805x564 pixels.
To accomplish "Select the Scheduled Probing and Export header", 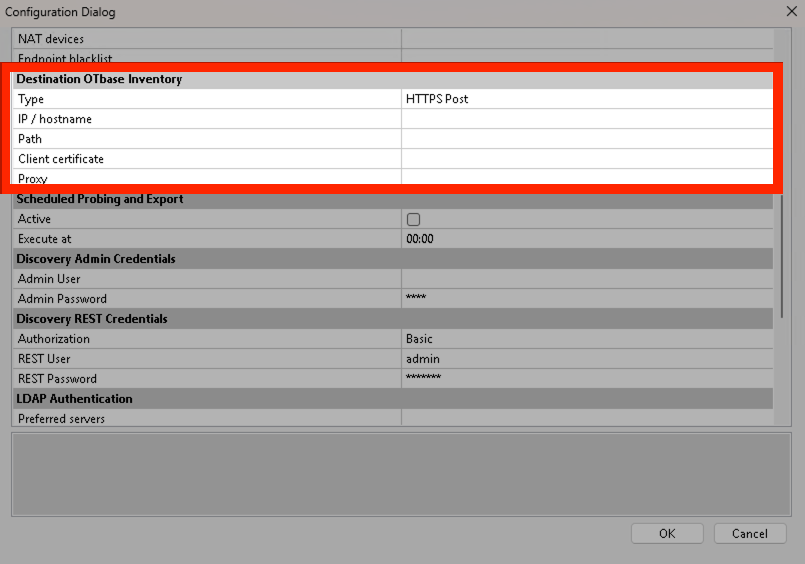I will tap(393, 199).
